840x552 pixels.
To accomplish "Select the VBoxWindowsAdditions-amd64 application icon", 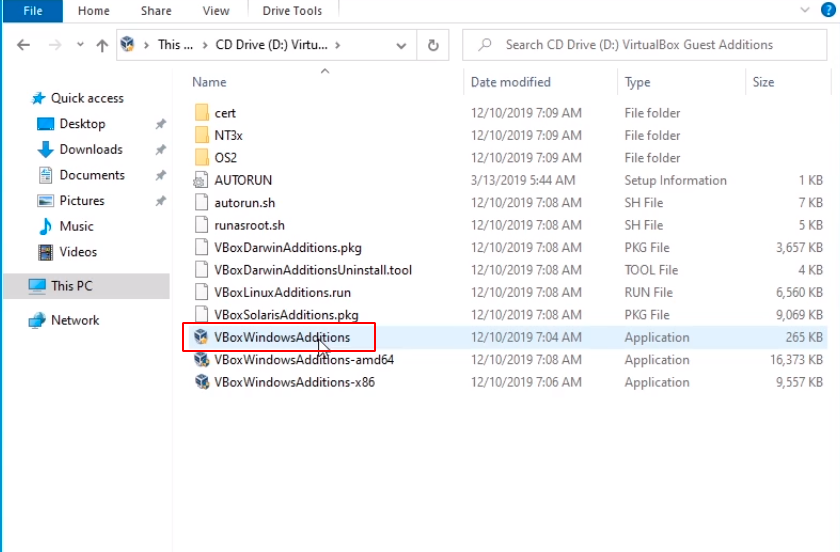I will coord(201,359).
